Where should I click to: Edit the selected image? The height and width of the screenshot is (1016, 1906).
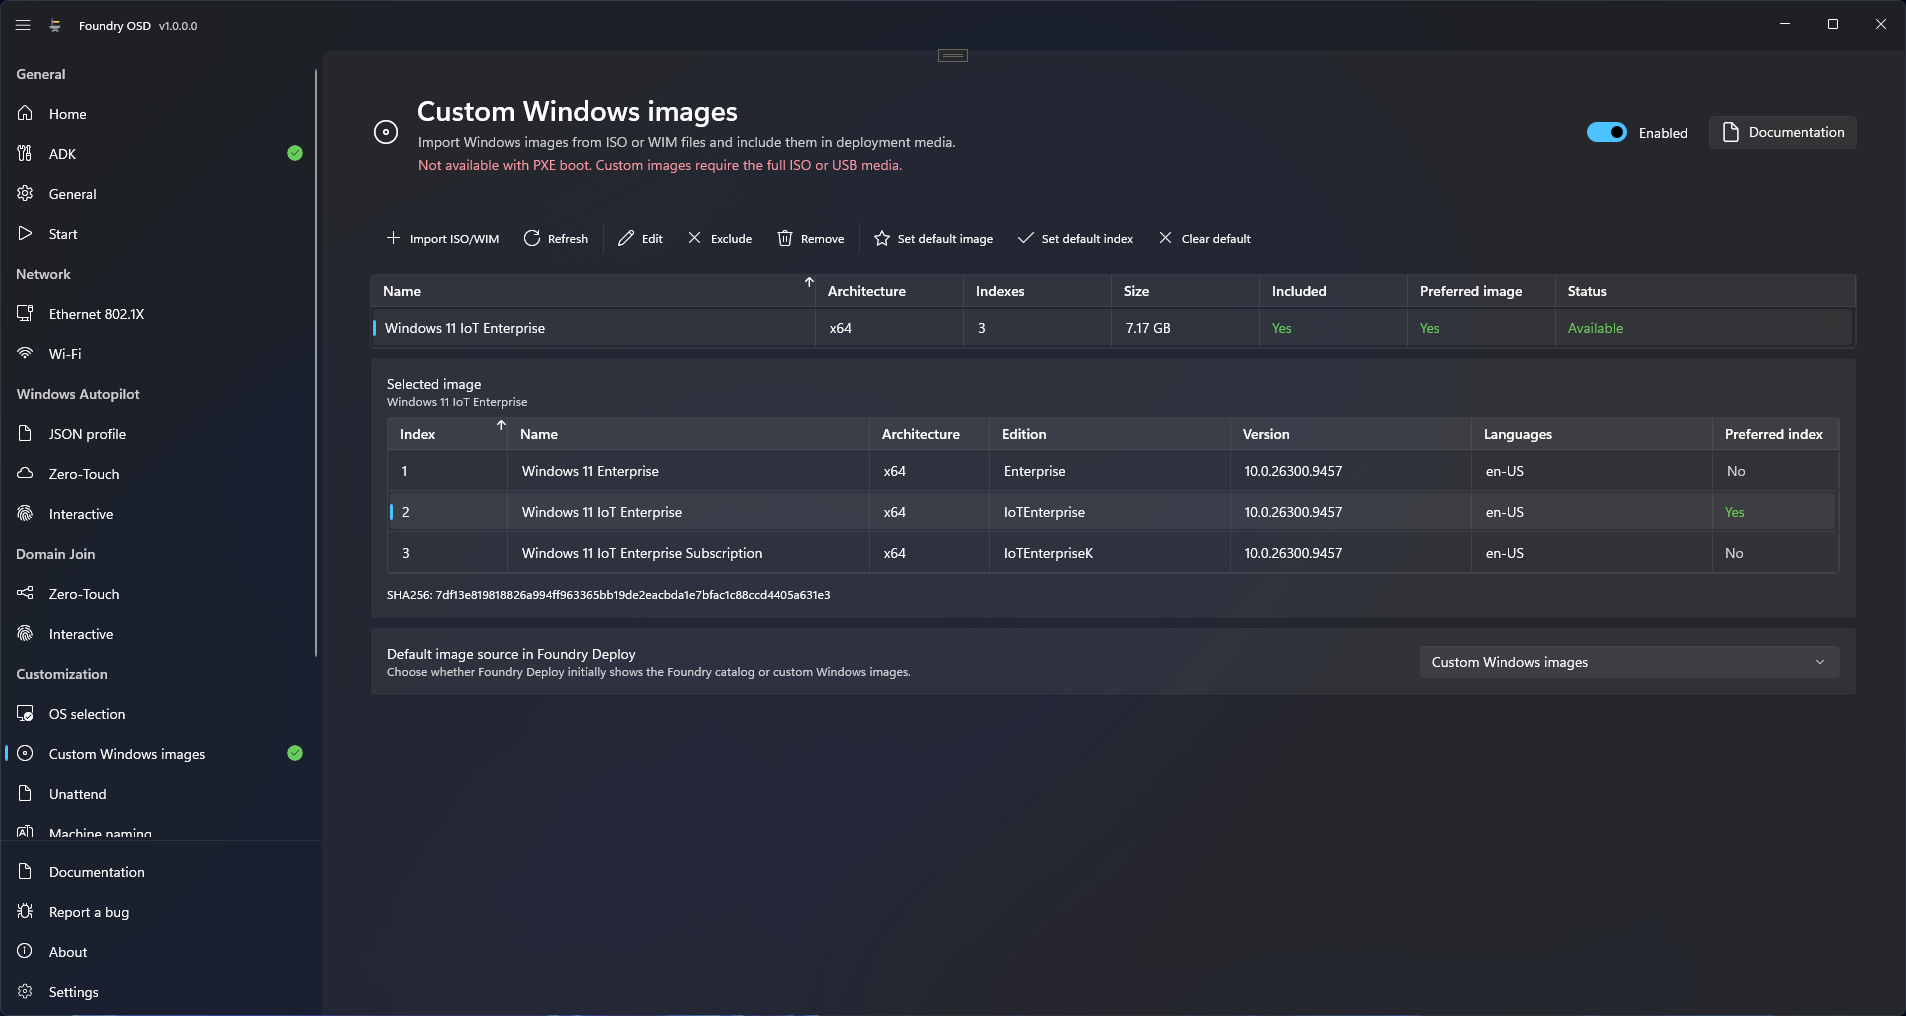click(x=641, y=238)
